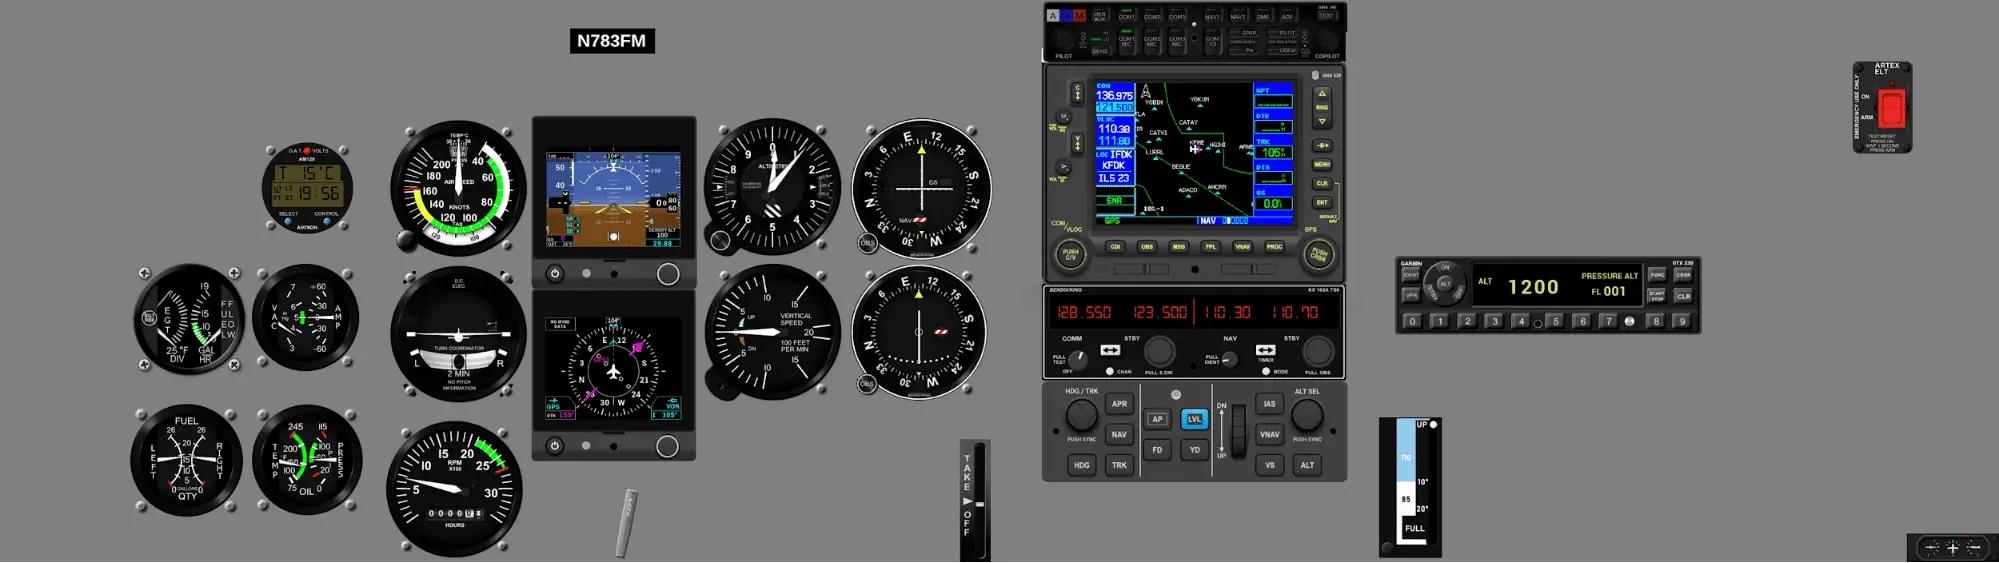This screenshot has height=563, width=1999.
Task: Click the VNAV button on GNS 530
Action: [1242, 247]
